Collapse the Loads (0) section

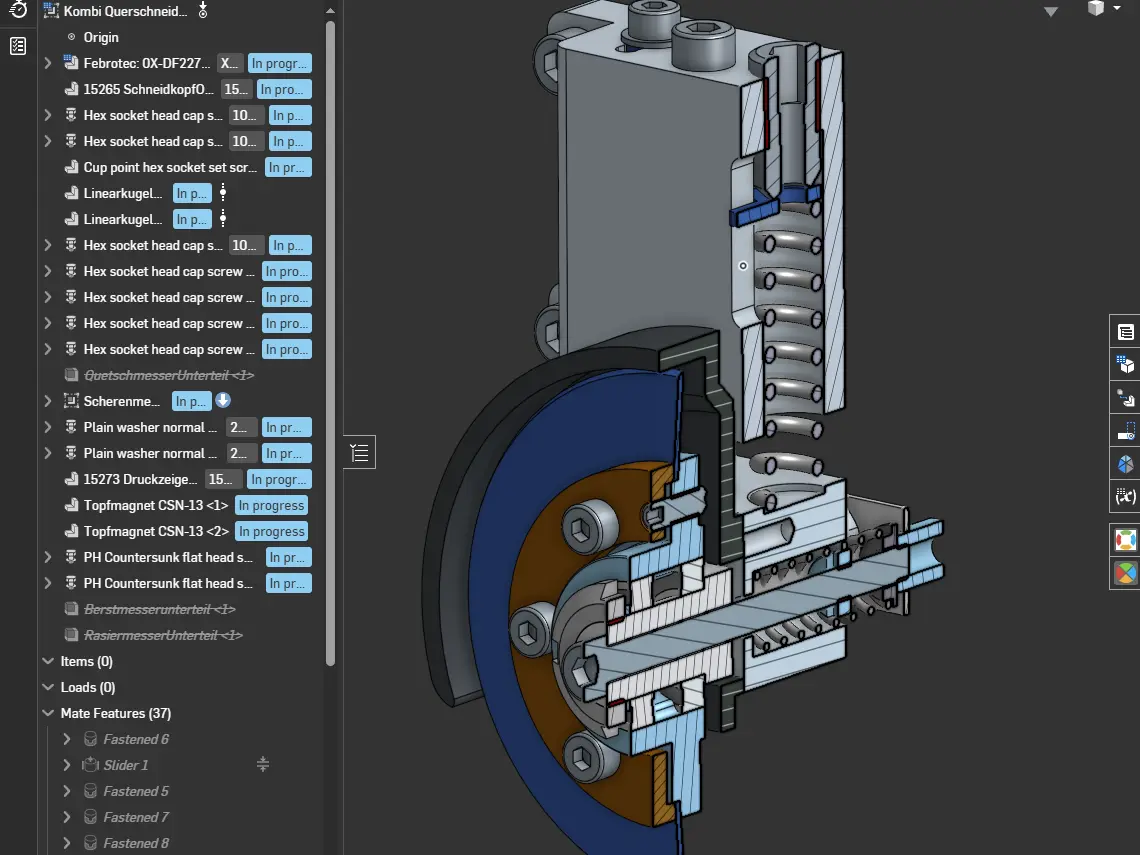point(48,687)
